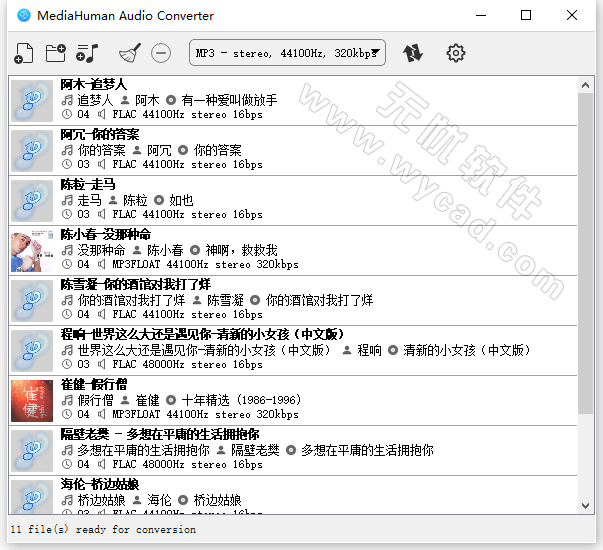Click the scrollbar down arrow
The width and height of the screenshot is (603, 550).
tap(585, 506)
